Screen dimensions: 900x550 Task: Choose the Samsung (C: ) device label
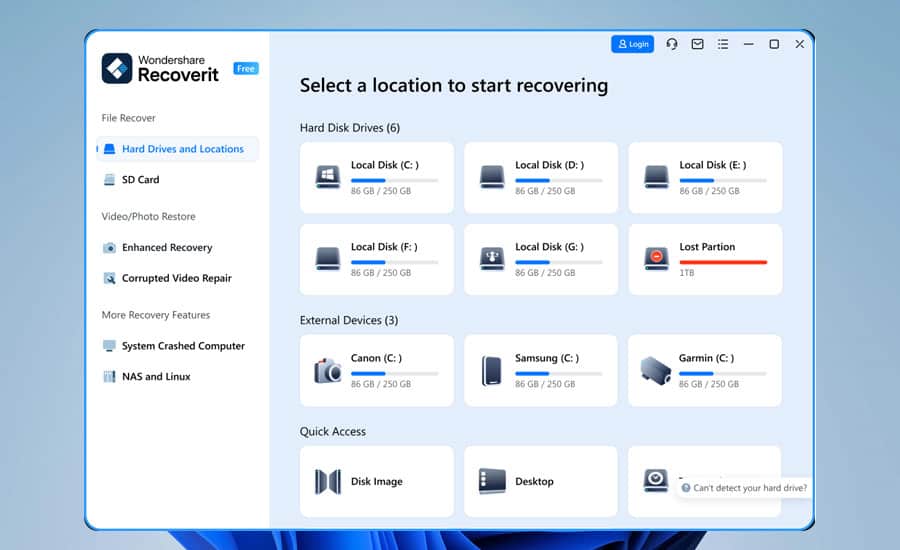pos(547,358)
